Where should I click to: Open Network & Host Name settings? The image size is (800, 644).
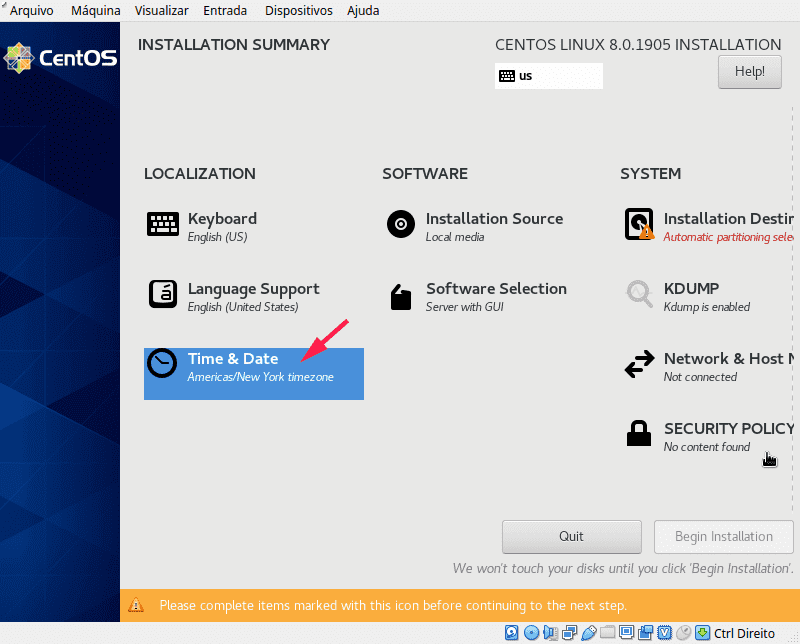point(708,366)
